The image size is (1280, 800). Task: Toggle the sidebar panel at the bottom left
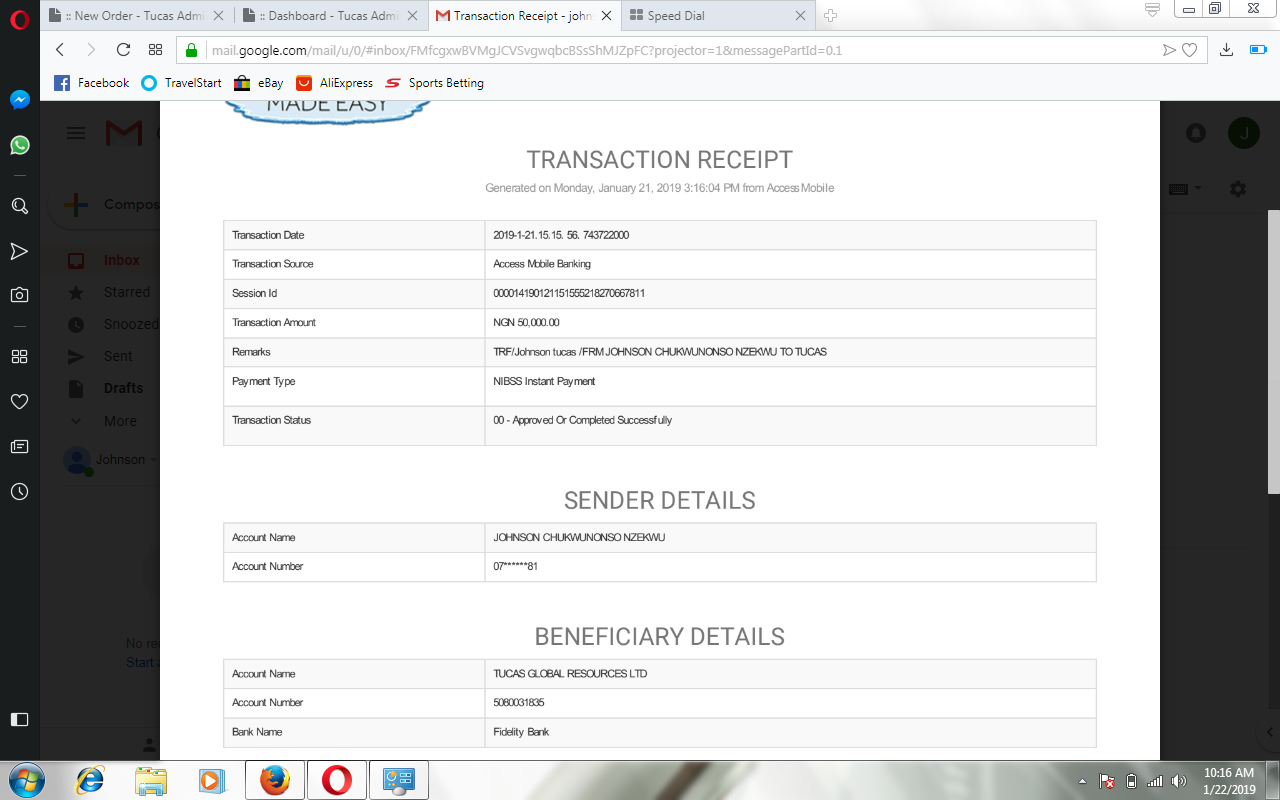[x=19, y=719]
